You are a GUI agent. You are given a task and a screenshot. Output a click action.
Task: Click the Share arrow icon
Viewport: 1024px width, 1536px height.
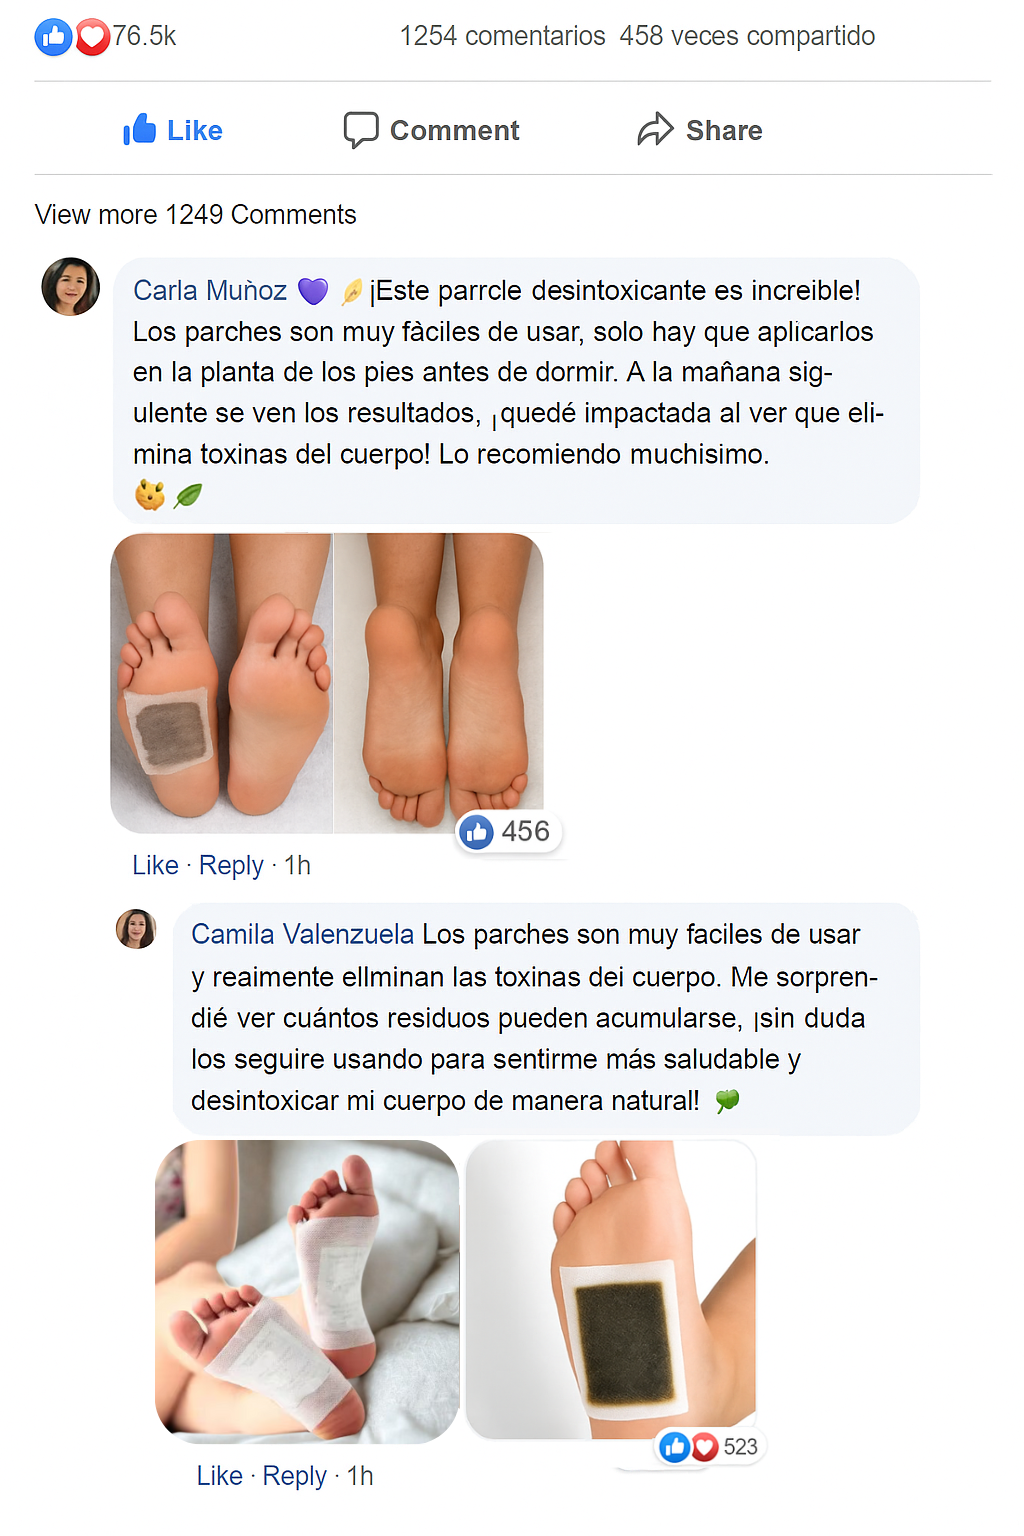pyautogui.click(x=656, y=129)
